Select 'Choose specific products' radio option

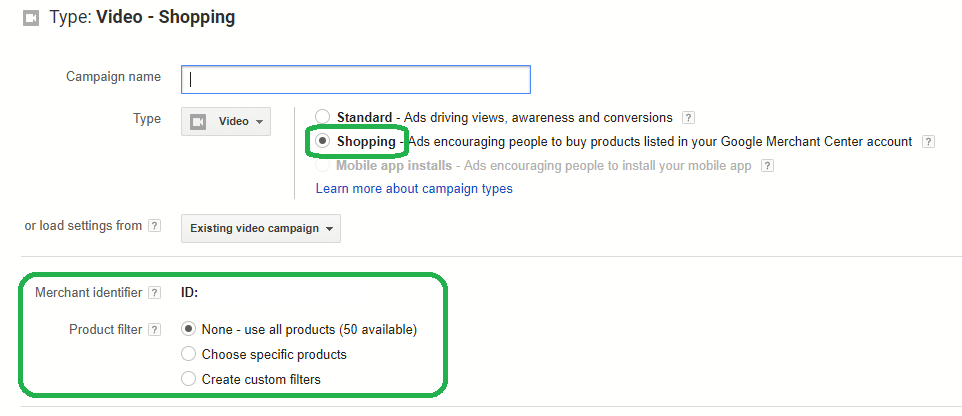(x=188, y=354)
